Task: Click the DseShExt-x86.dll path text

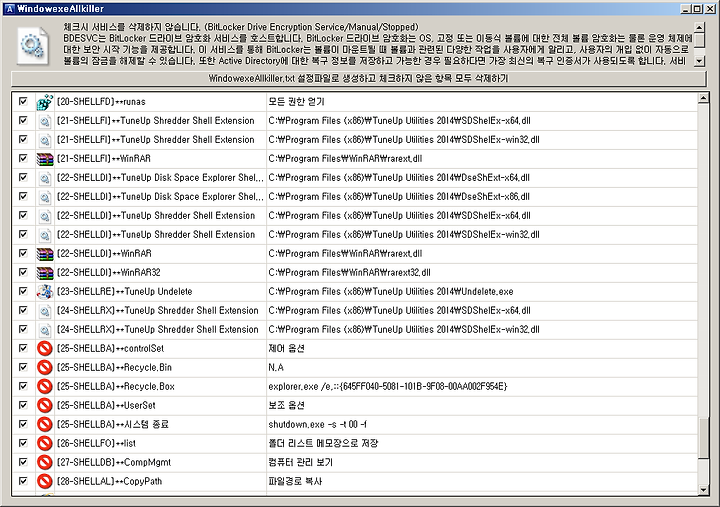Action: point(399,197)
